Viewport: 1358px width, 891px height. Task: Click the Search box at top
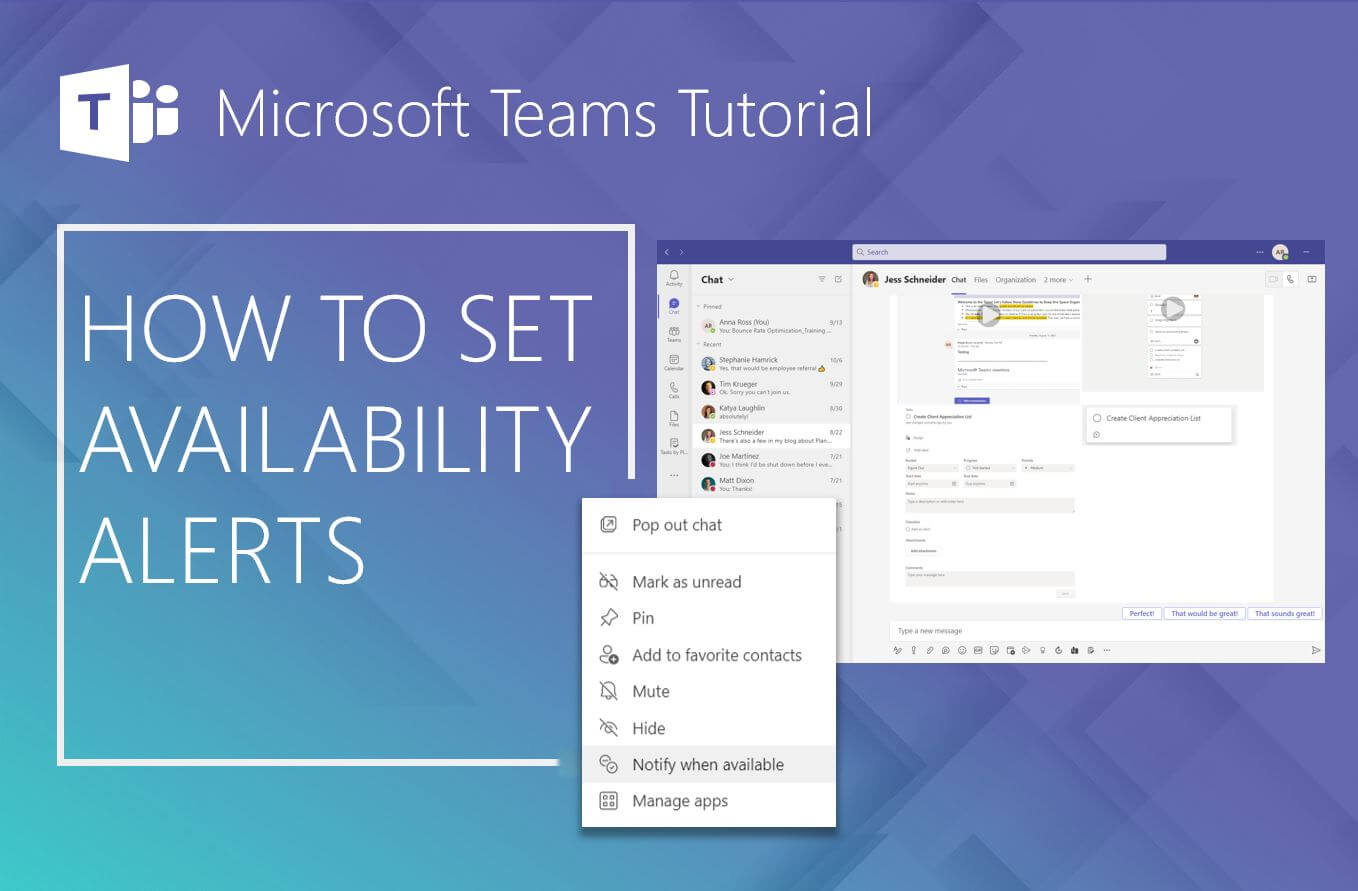pyautogui.click(x=1008, y=252)
